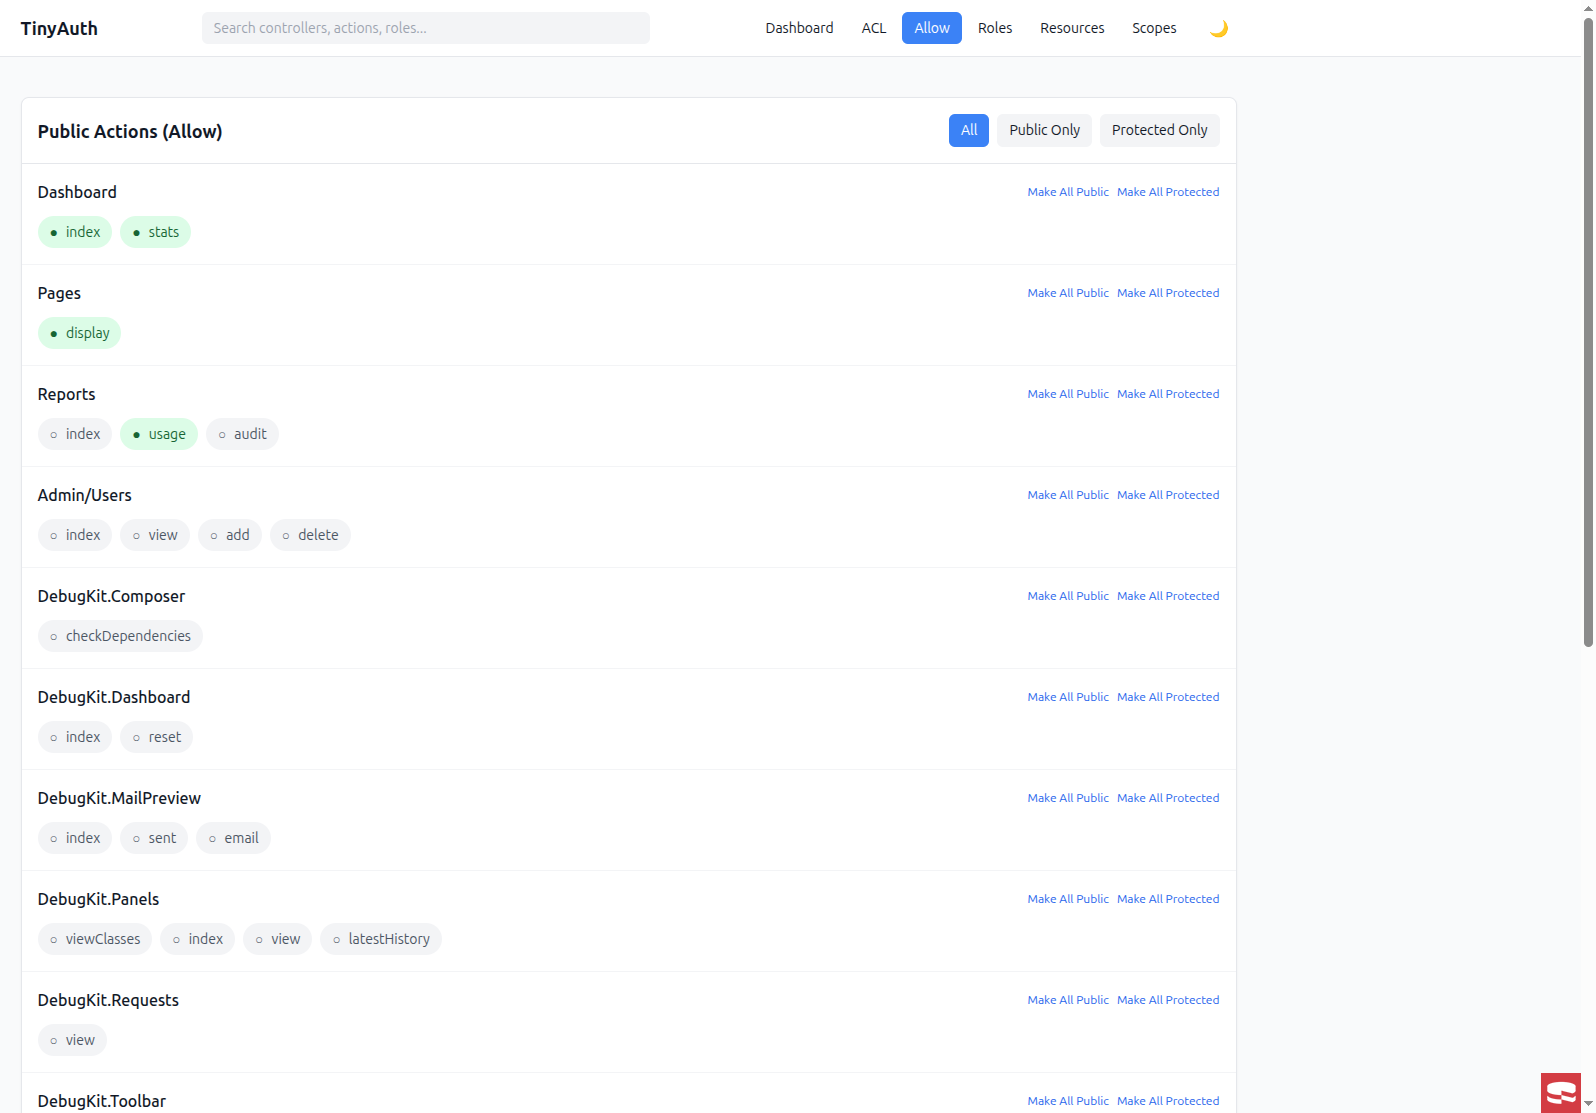The width and height of the screenshot is (1596, 1113).
Task: Focus the search controllers input field
Action: point(426,28)
